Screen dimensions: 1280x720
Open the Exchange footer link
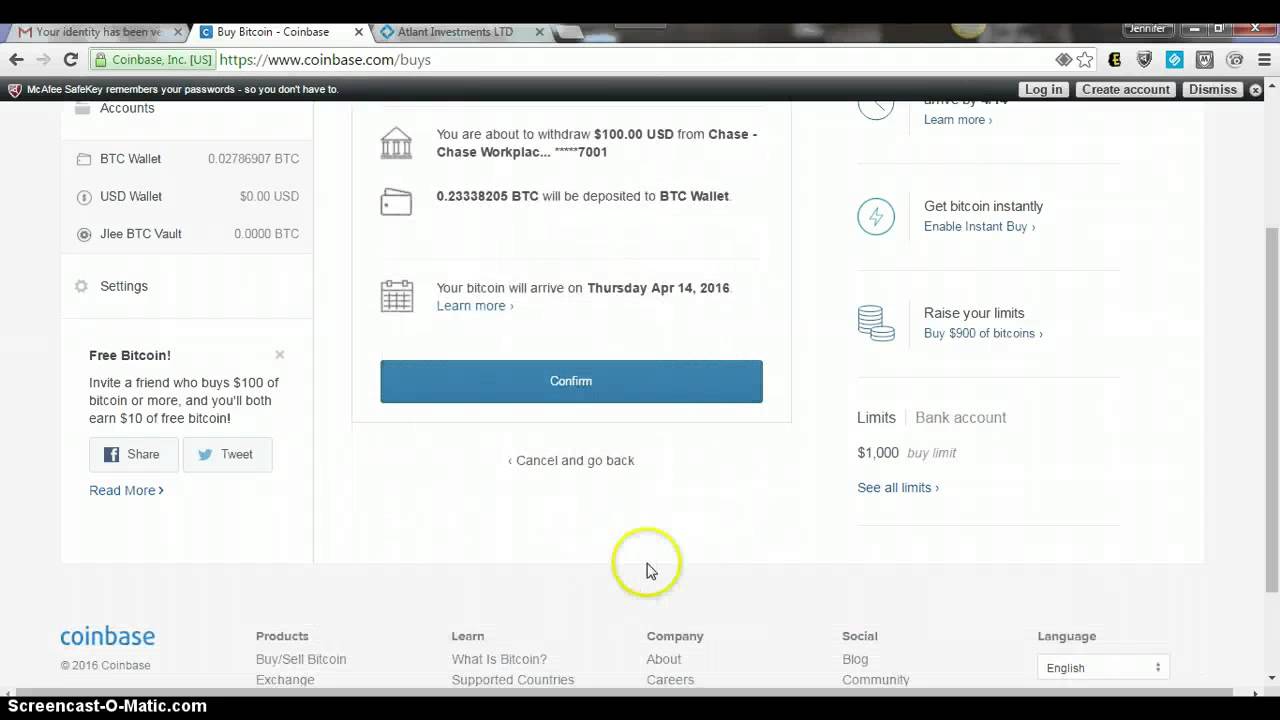tap(285, 680)
